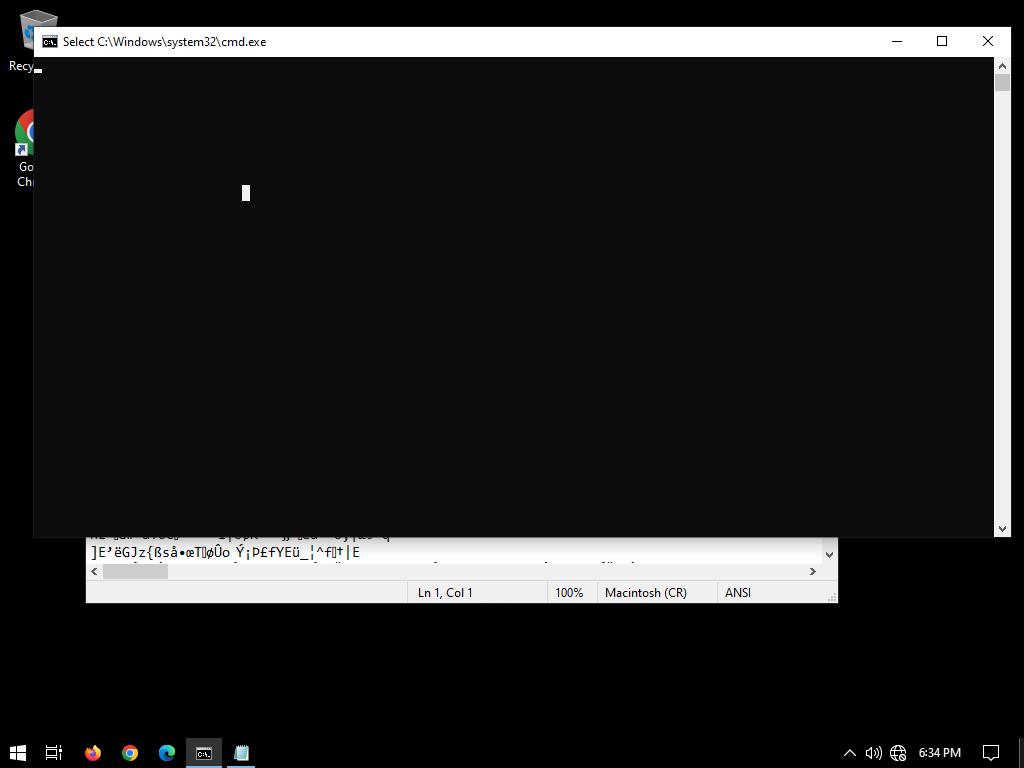
Task: Open the Task View button
Action: pyautogui.click(x=55, y=753)
